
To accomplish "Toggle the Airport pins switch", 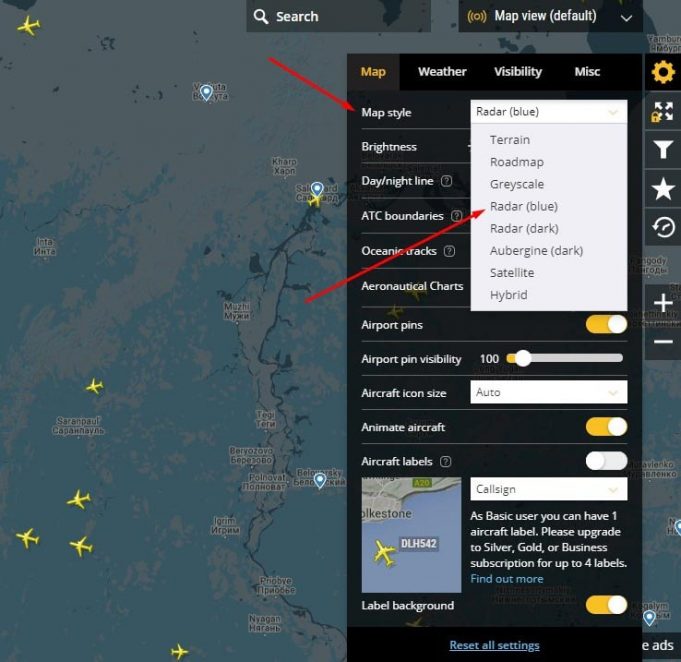I will tap(606, 325).
